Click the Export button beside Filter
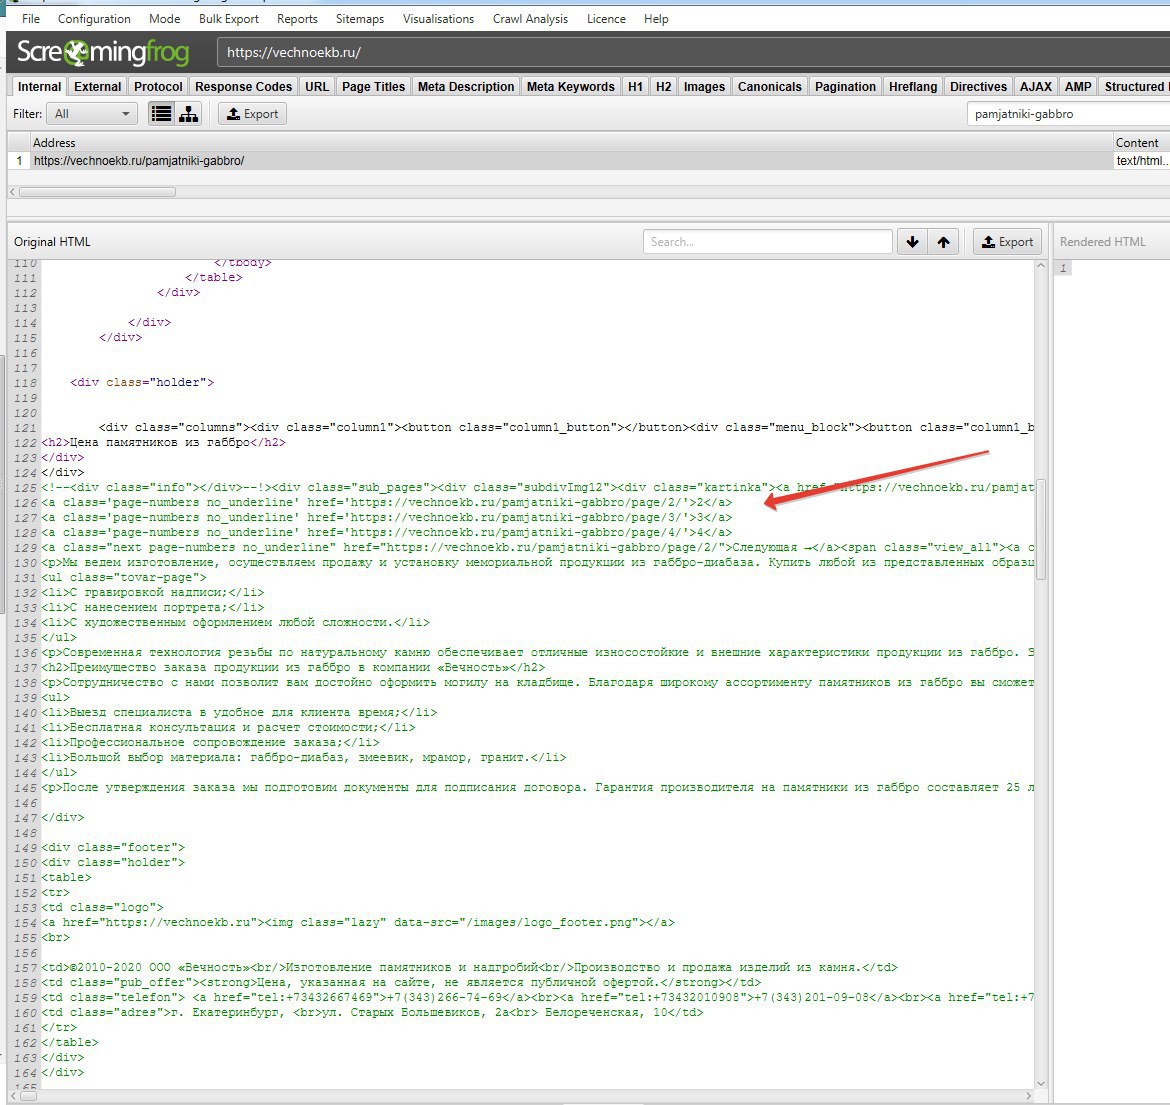Image resolution: width=1170 pixels, height=1105 pixels. coord(252,113)
